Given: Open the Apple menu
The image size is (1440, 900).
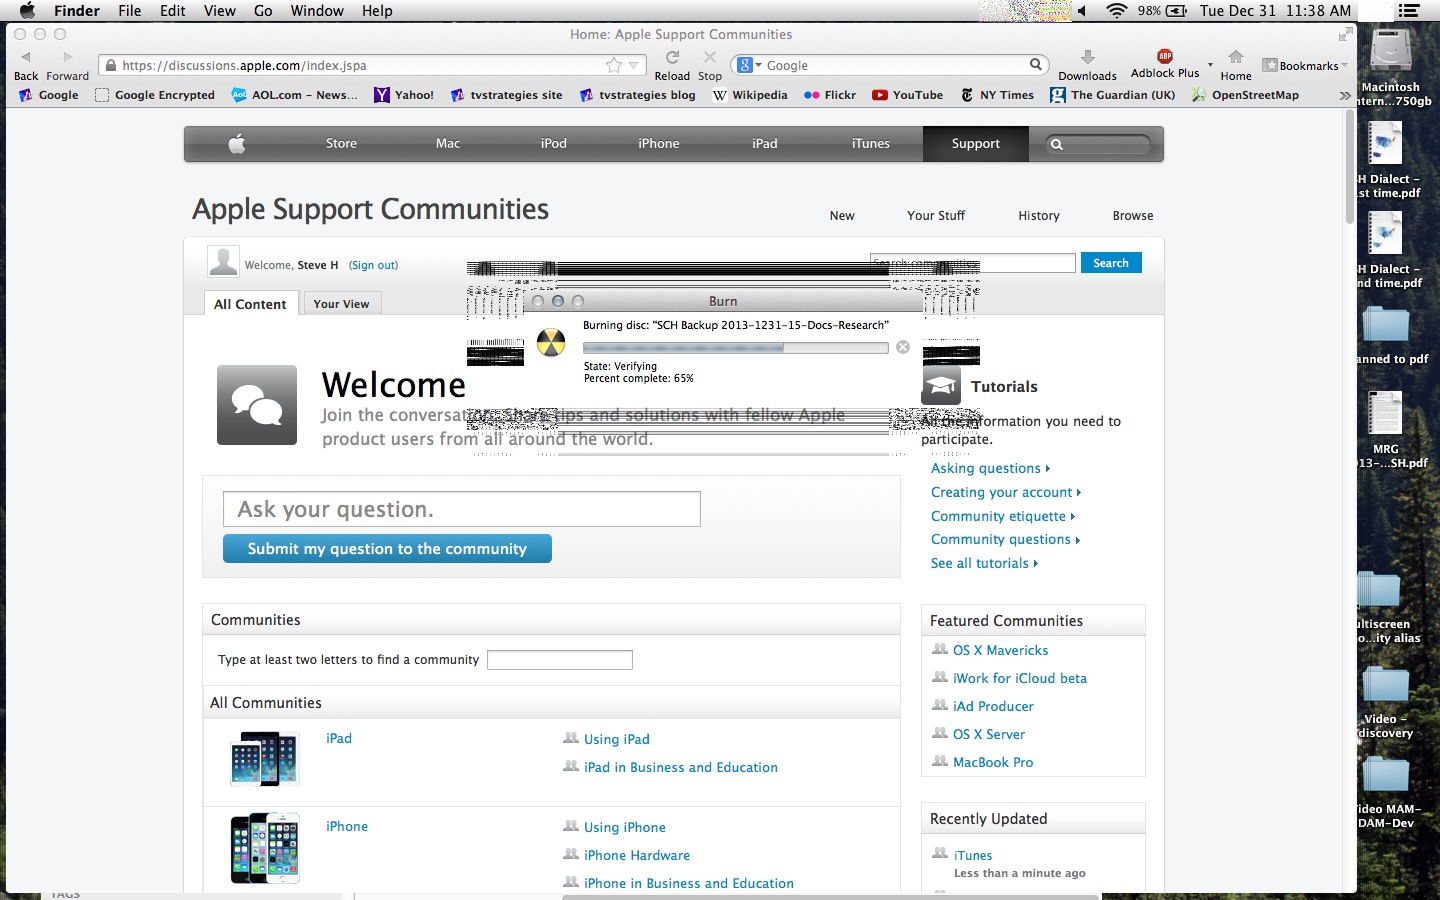Looking at the screenshot, I should tap(27, 11).
